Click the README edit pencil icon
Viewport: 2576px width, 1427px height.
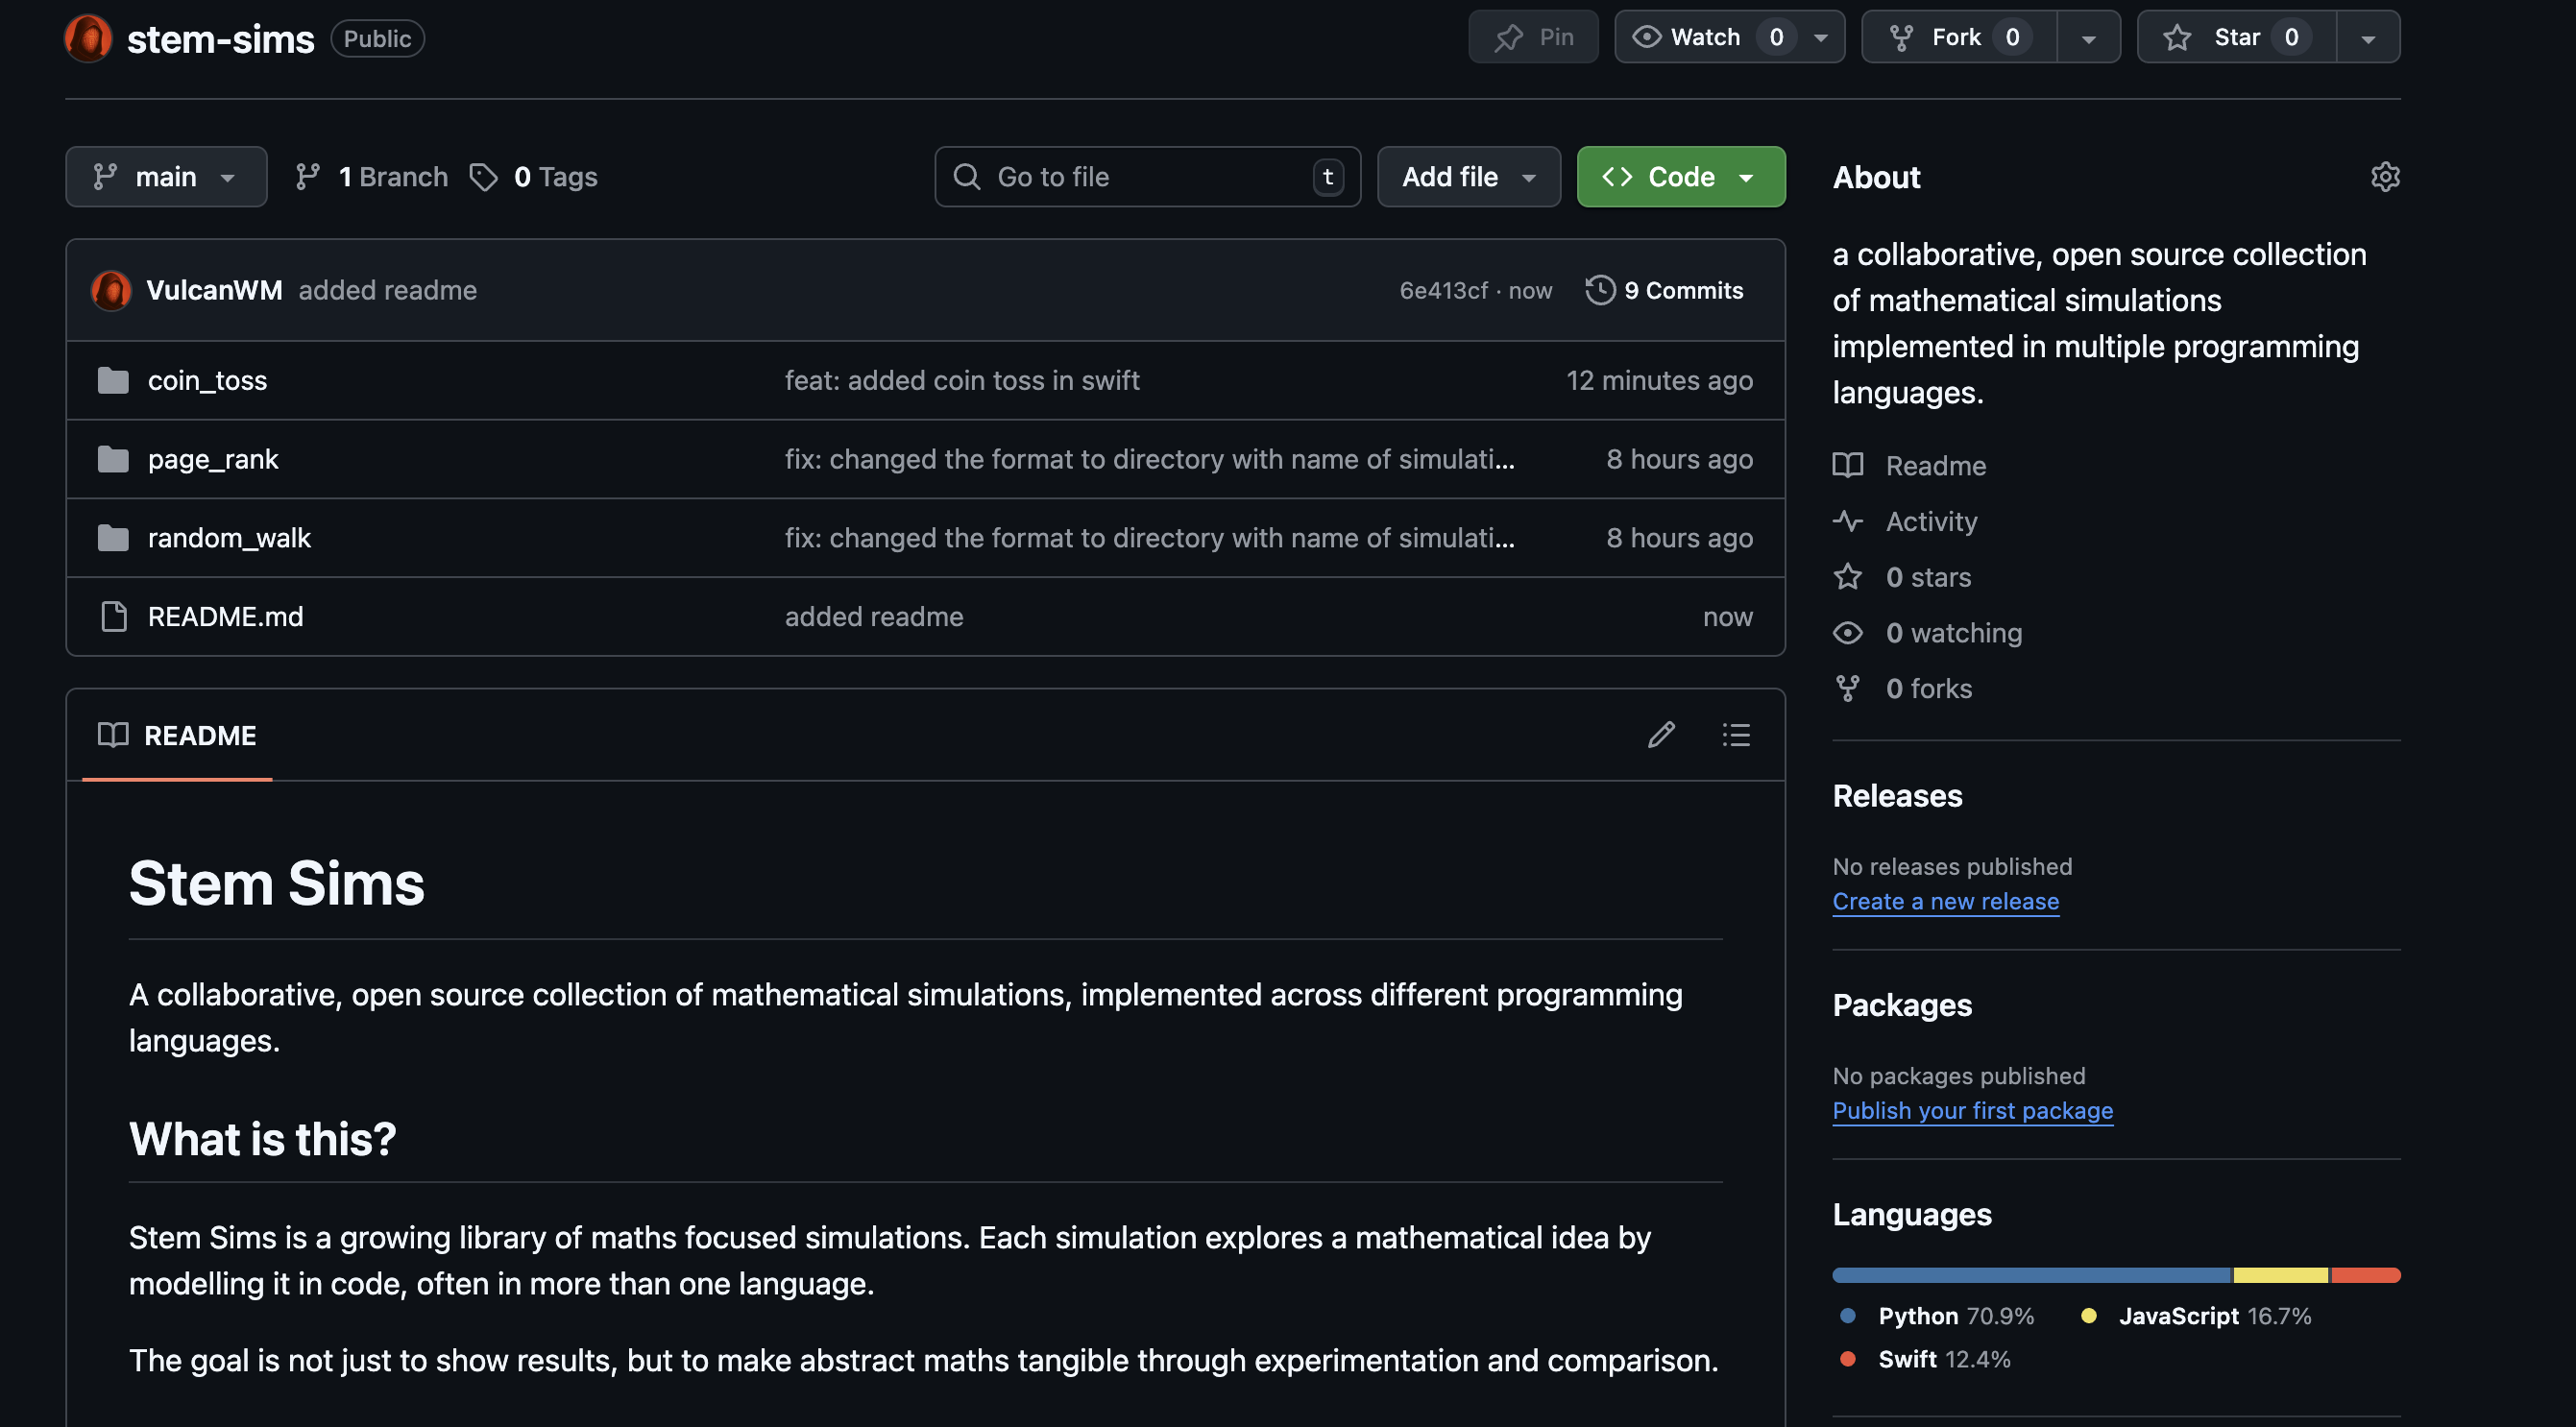coord(1661,735)
